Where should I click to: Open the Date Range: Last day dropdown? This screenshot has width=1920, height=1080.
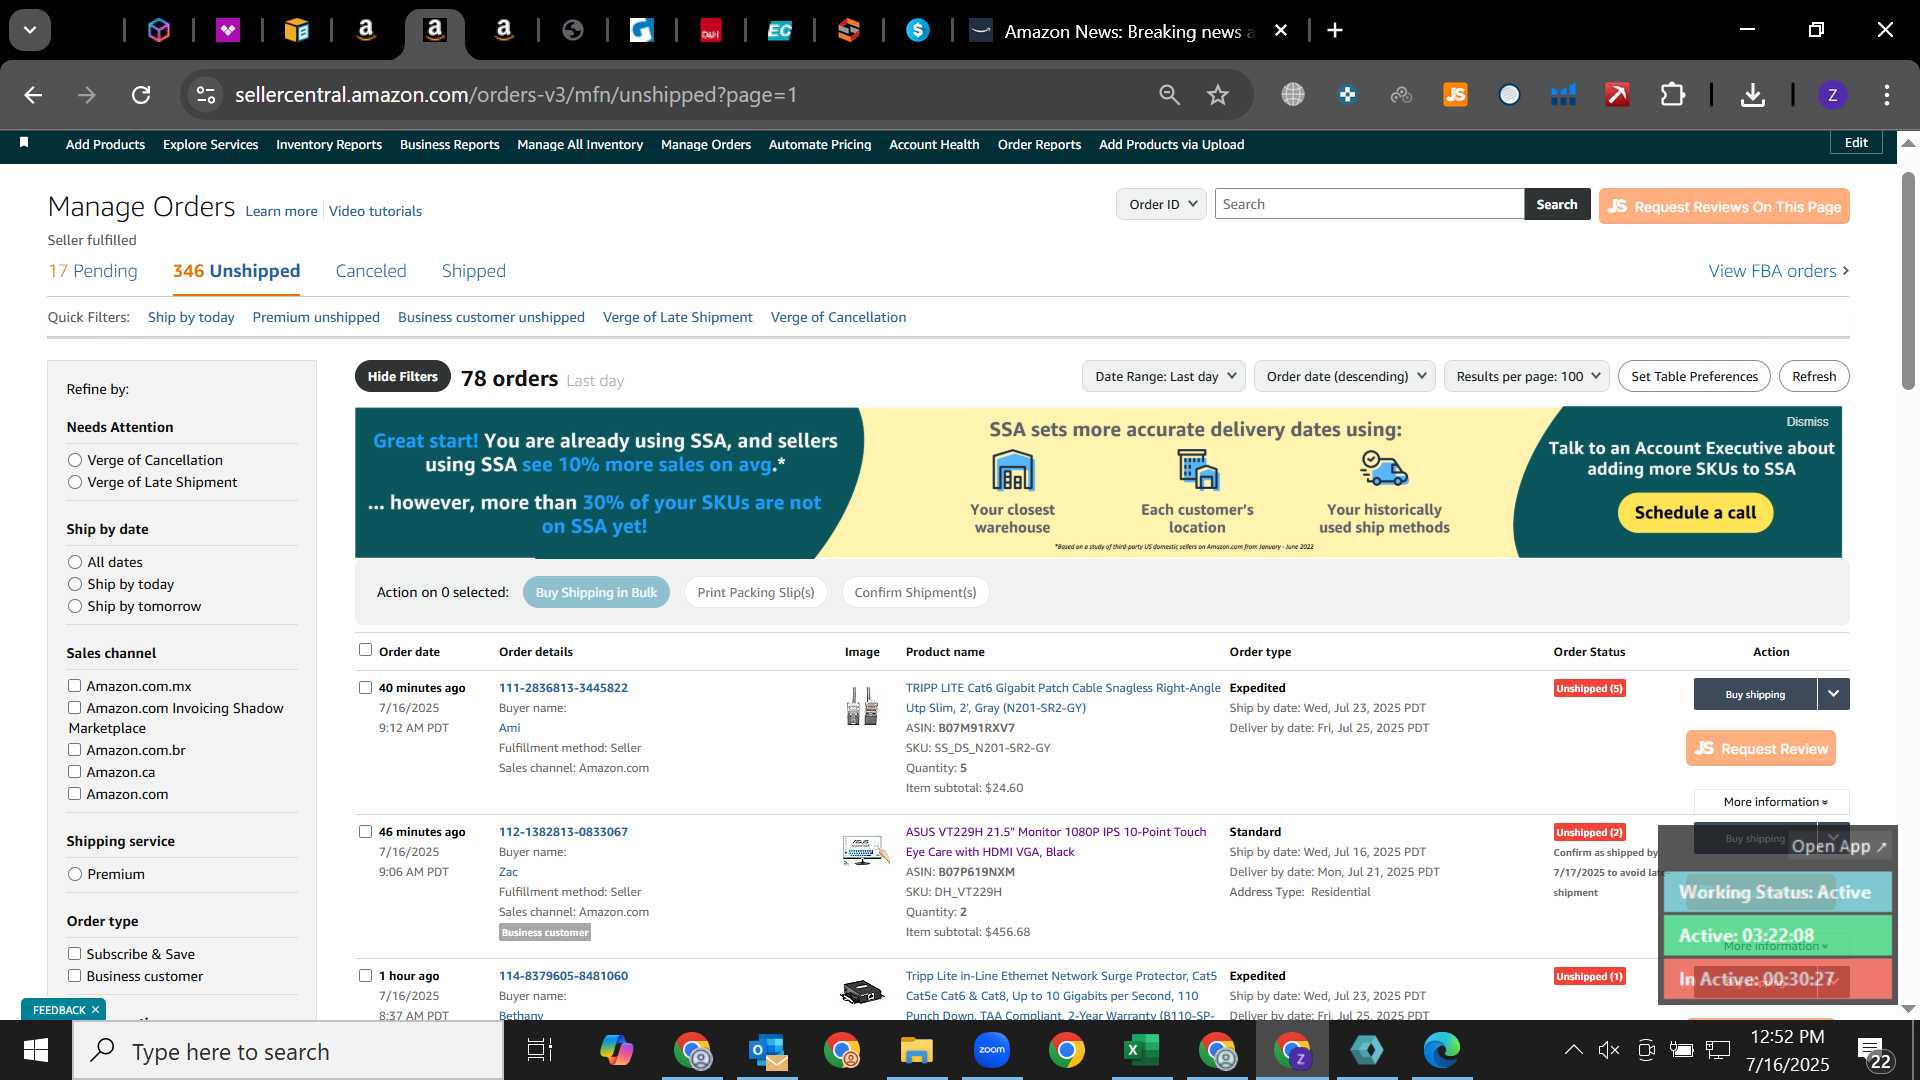point(1164,376)
